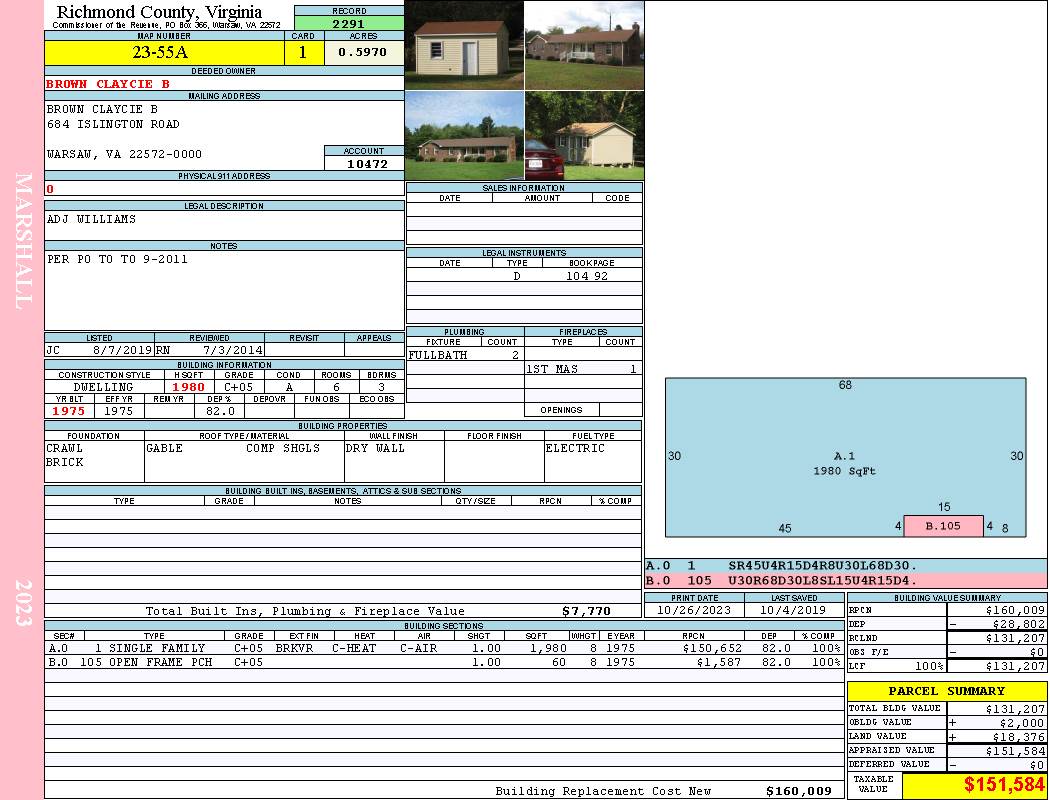Click legal description ADJ WILLIAMS
This screenshot has height=800, width=1050.
point(91,219)
